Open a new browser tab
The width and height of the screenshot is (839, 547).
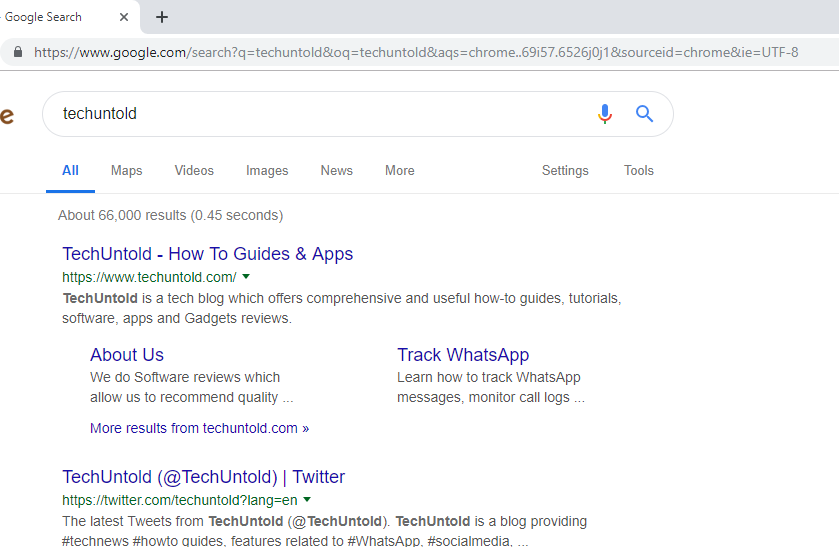coord(162,17)
